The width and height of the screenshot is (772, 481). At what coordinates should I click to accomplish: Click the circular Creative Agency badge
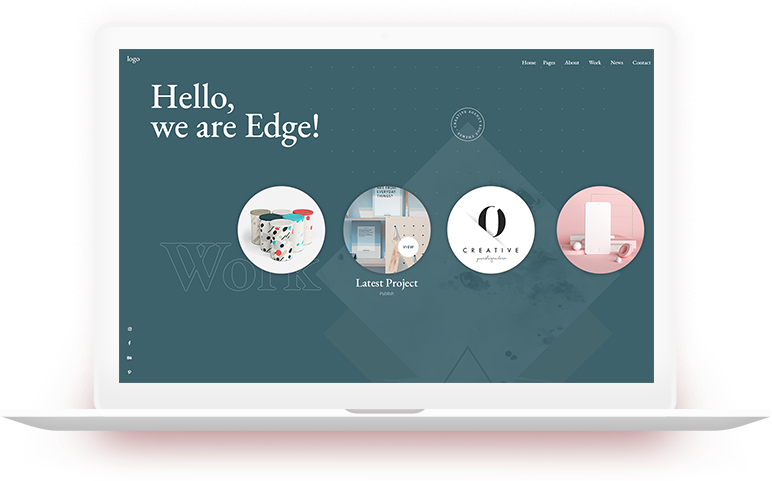[x=468, y=124]
